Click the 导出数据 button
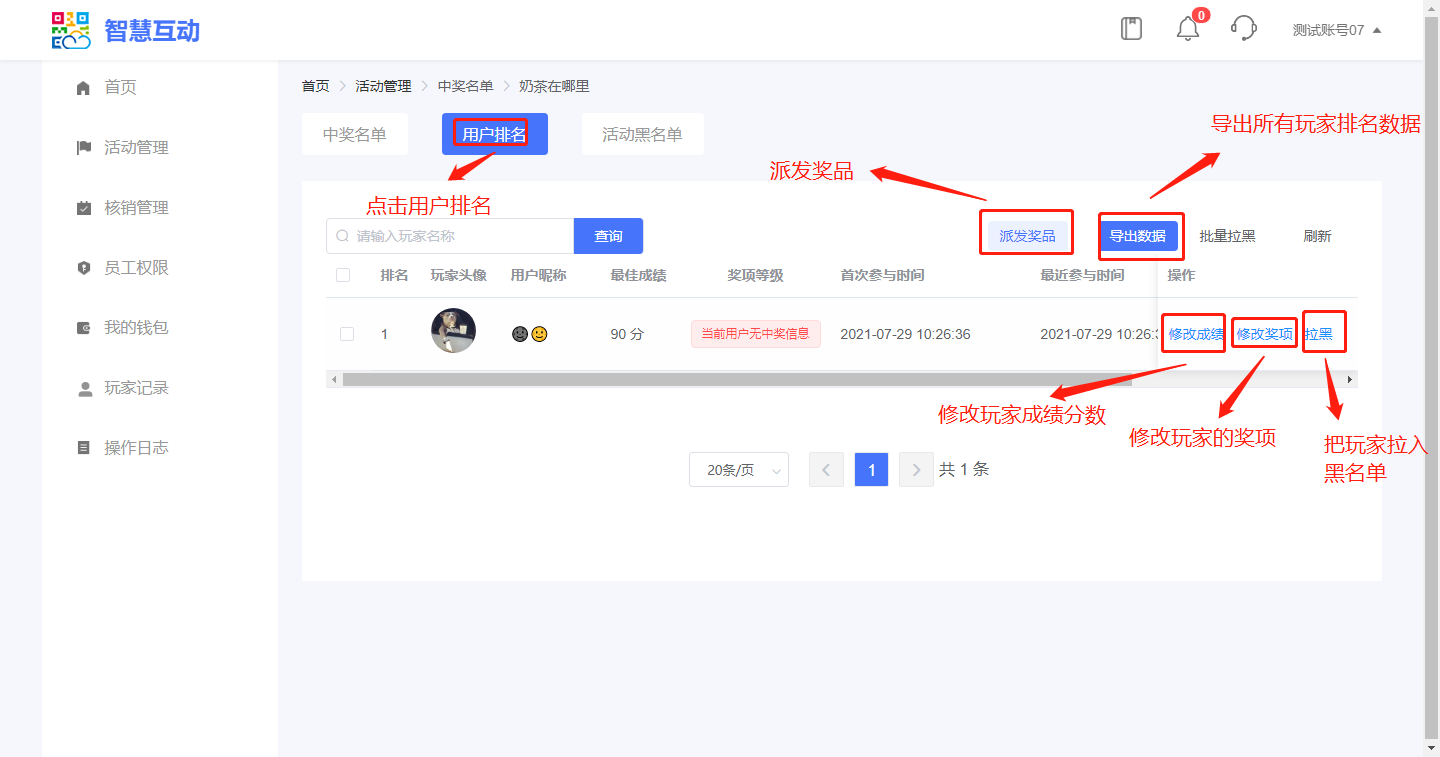 (1137, 236)
